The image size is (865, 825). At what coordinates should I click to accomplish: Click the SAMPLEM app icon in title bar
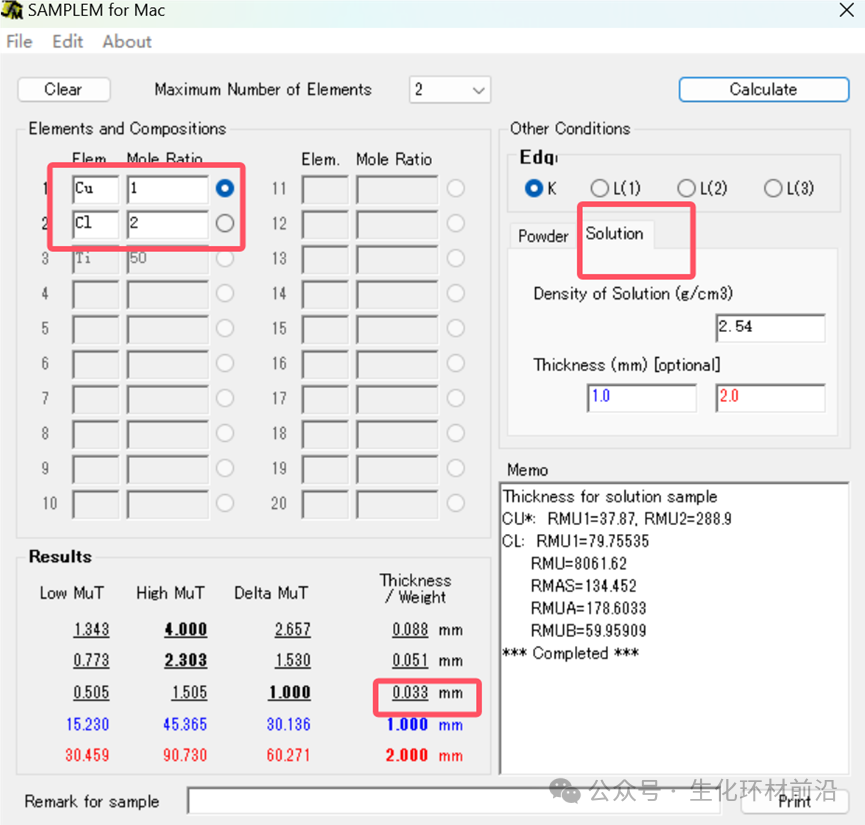point(13,11)
